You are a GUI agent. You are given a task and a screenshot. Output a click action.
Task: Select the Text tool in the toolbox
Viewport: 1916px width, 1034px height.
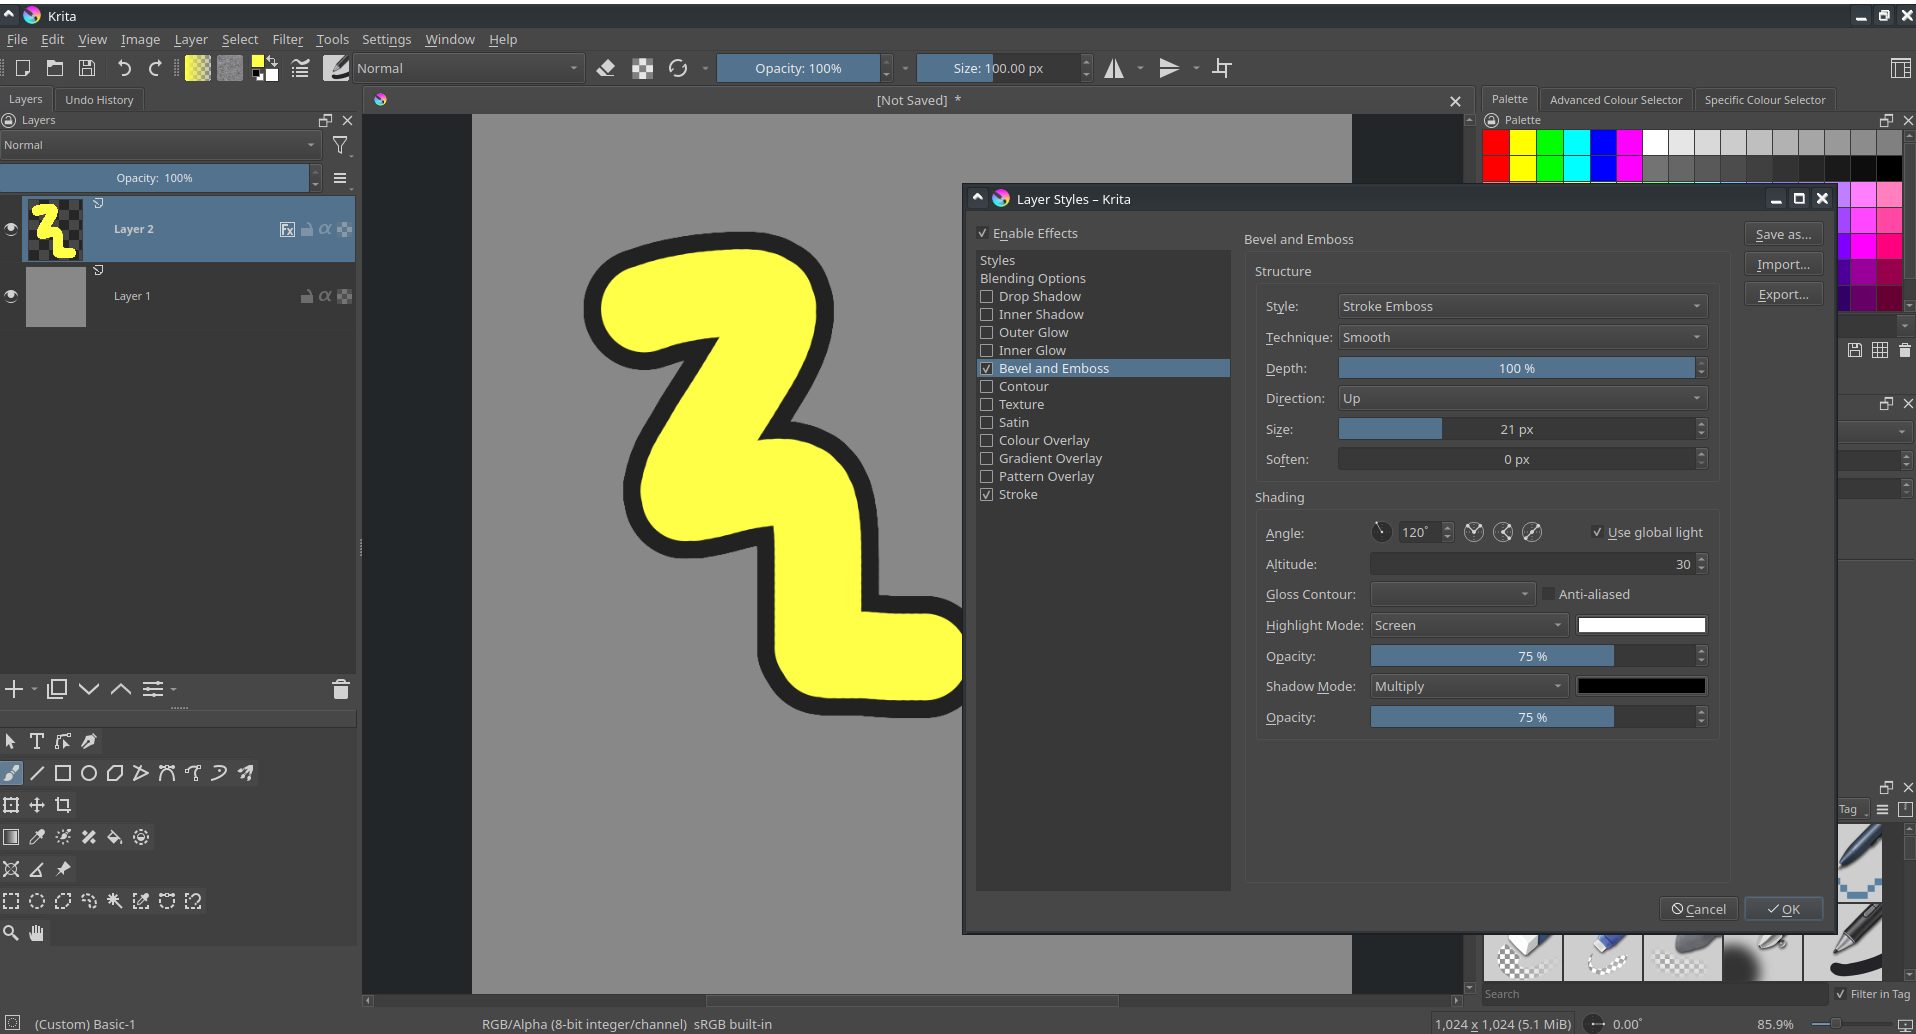click(36, 741)
